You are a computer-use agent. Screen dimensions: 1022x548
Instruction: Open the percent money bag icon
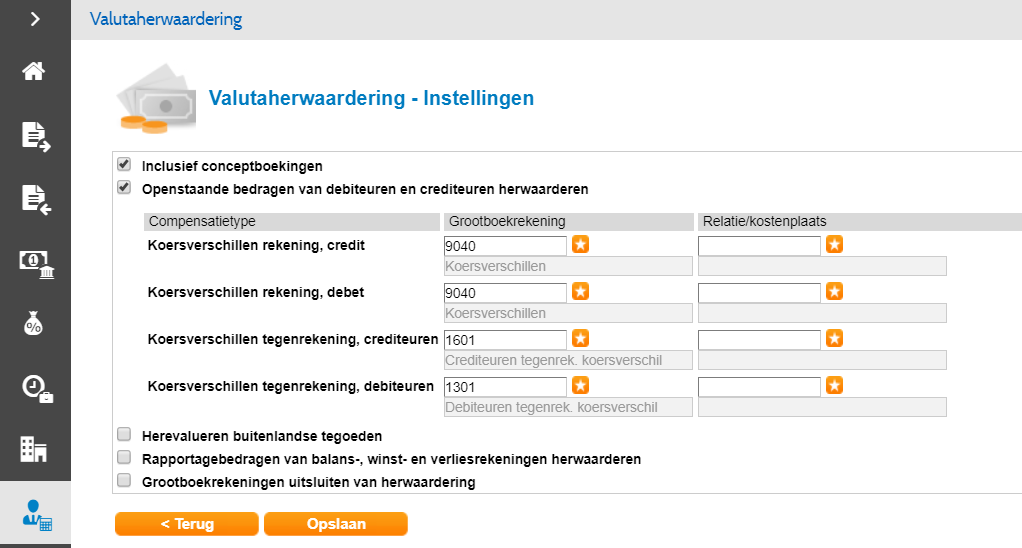(35, 325)
